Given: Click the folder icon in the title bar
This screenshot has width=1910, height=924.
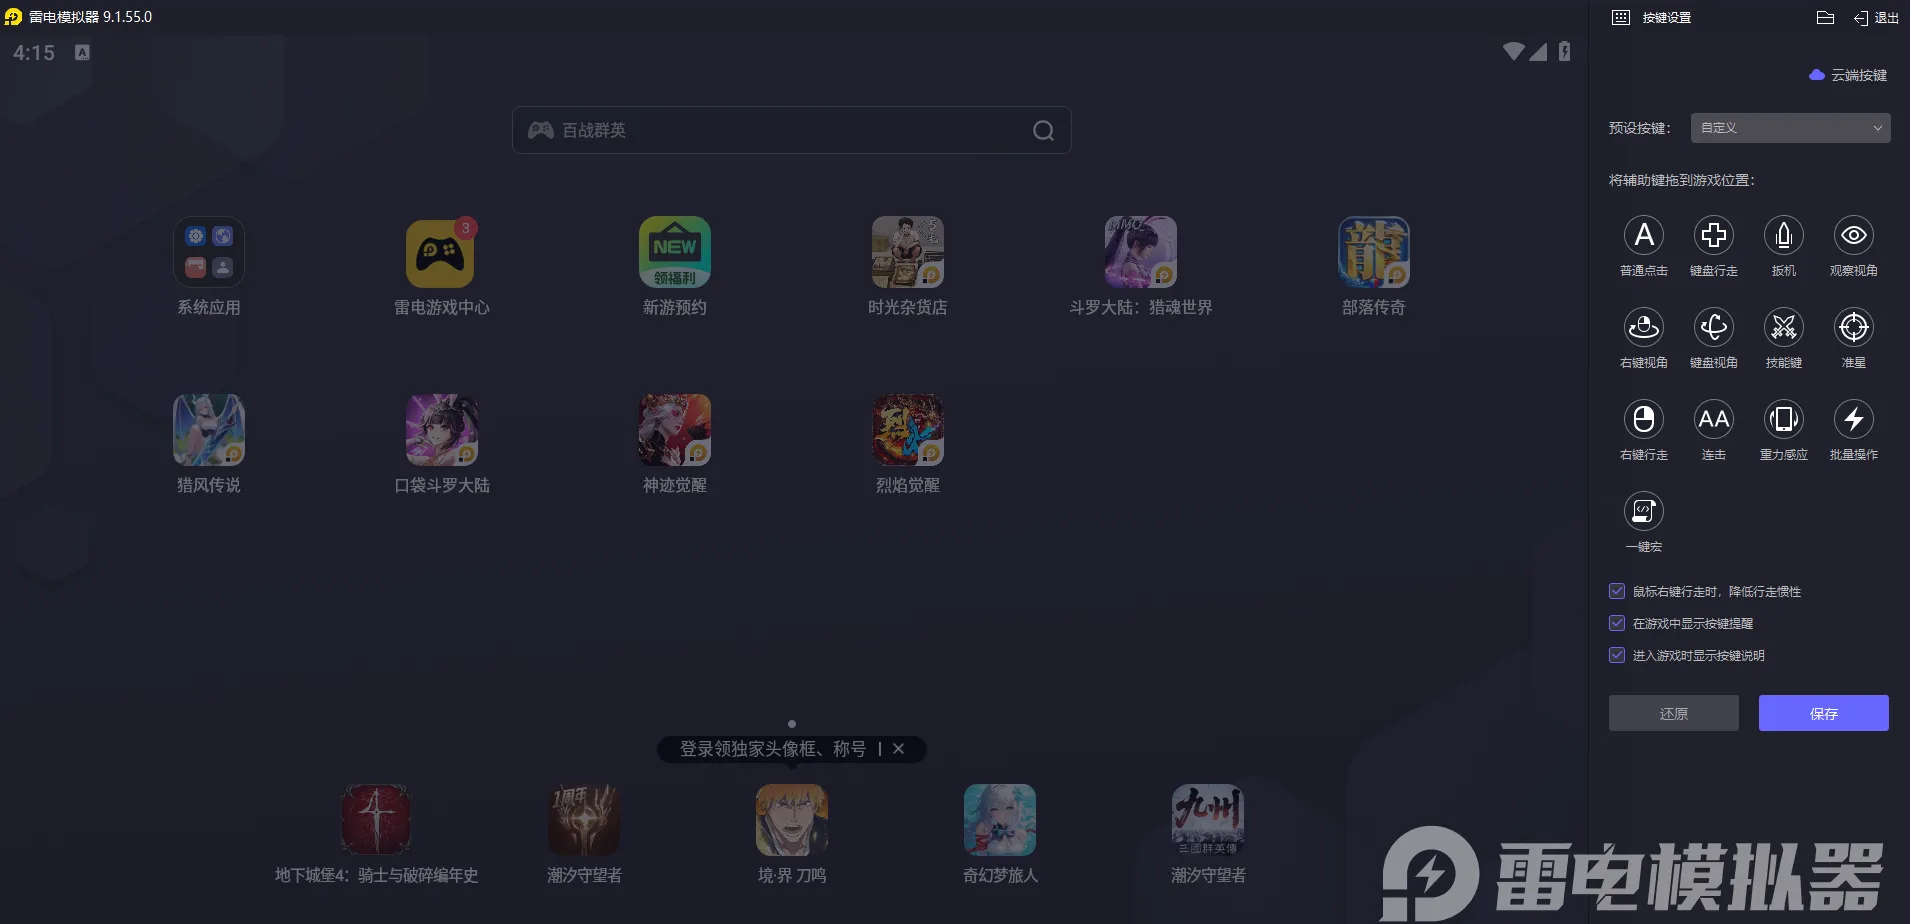Looking at the screenshot, I should point(1825,17).
